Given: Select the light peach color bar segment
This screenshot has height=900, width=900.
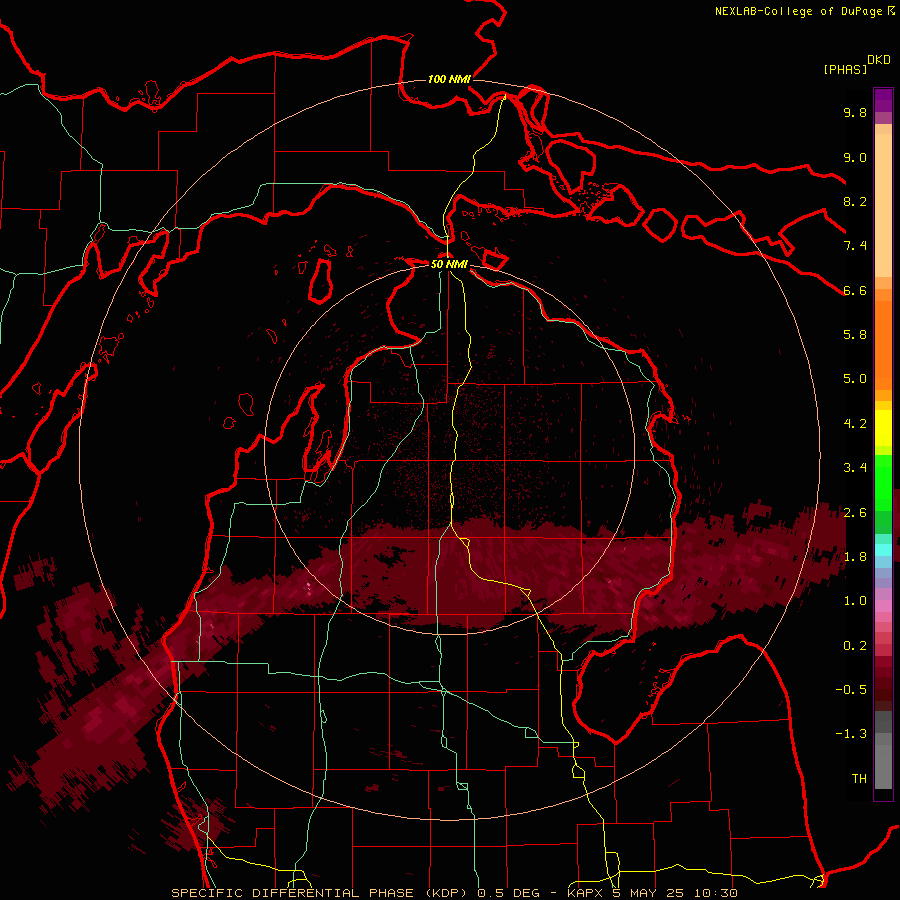Looking at the screenshot, I should (883, 205).
